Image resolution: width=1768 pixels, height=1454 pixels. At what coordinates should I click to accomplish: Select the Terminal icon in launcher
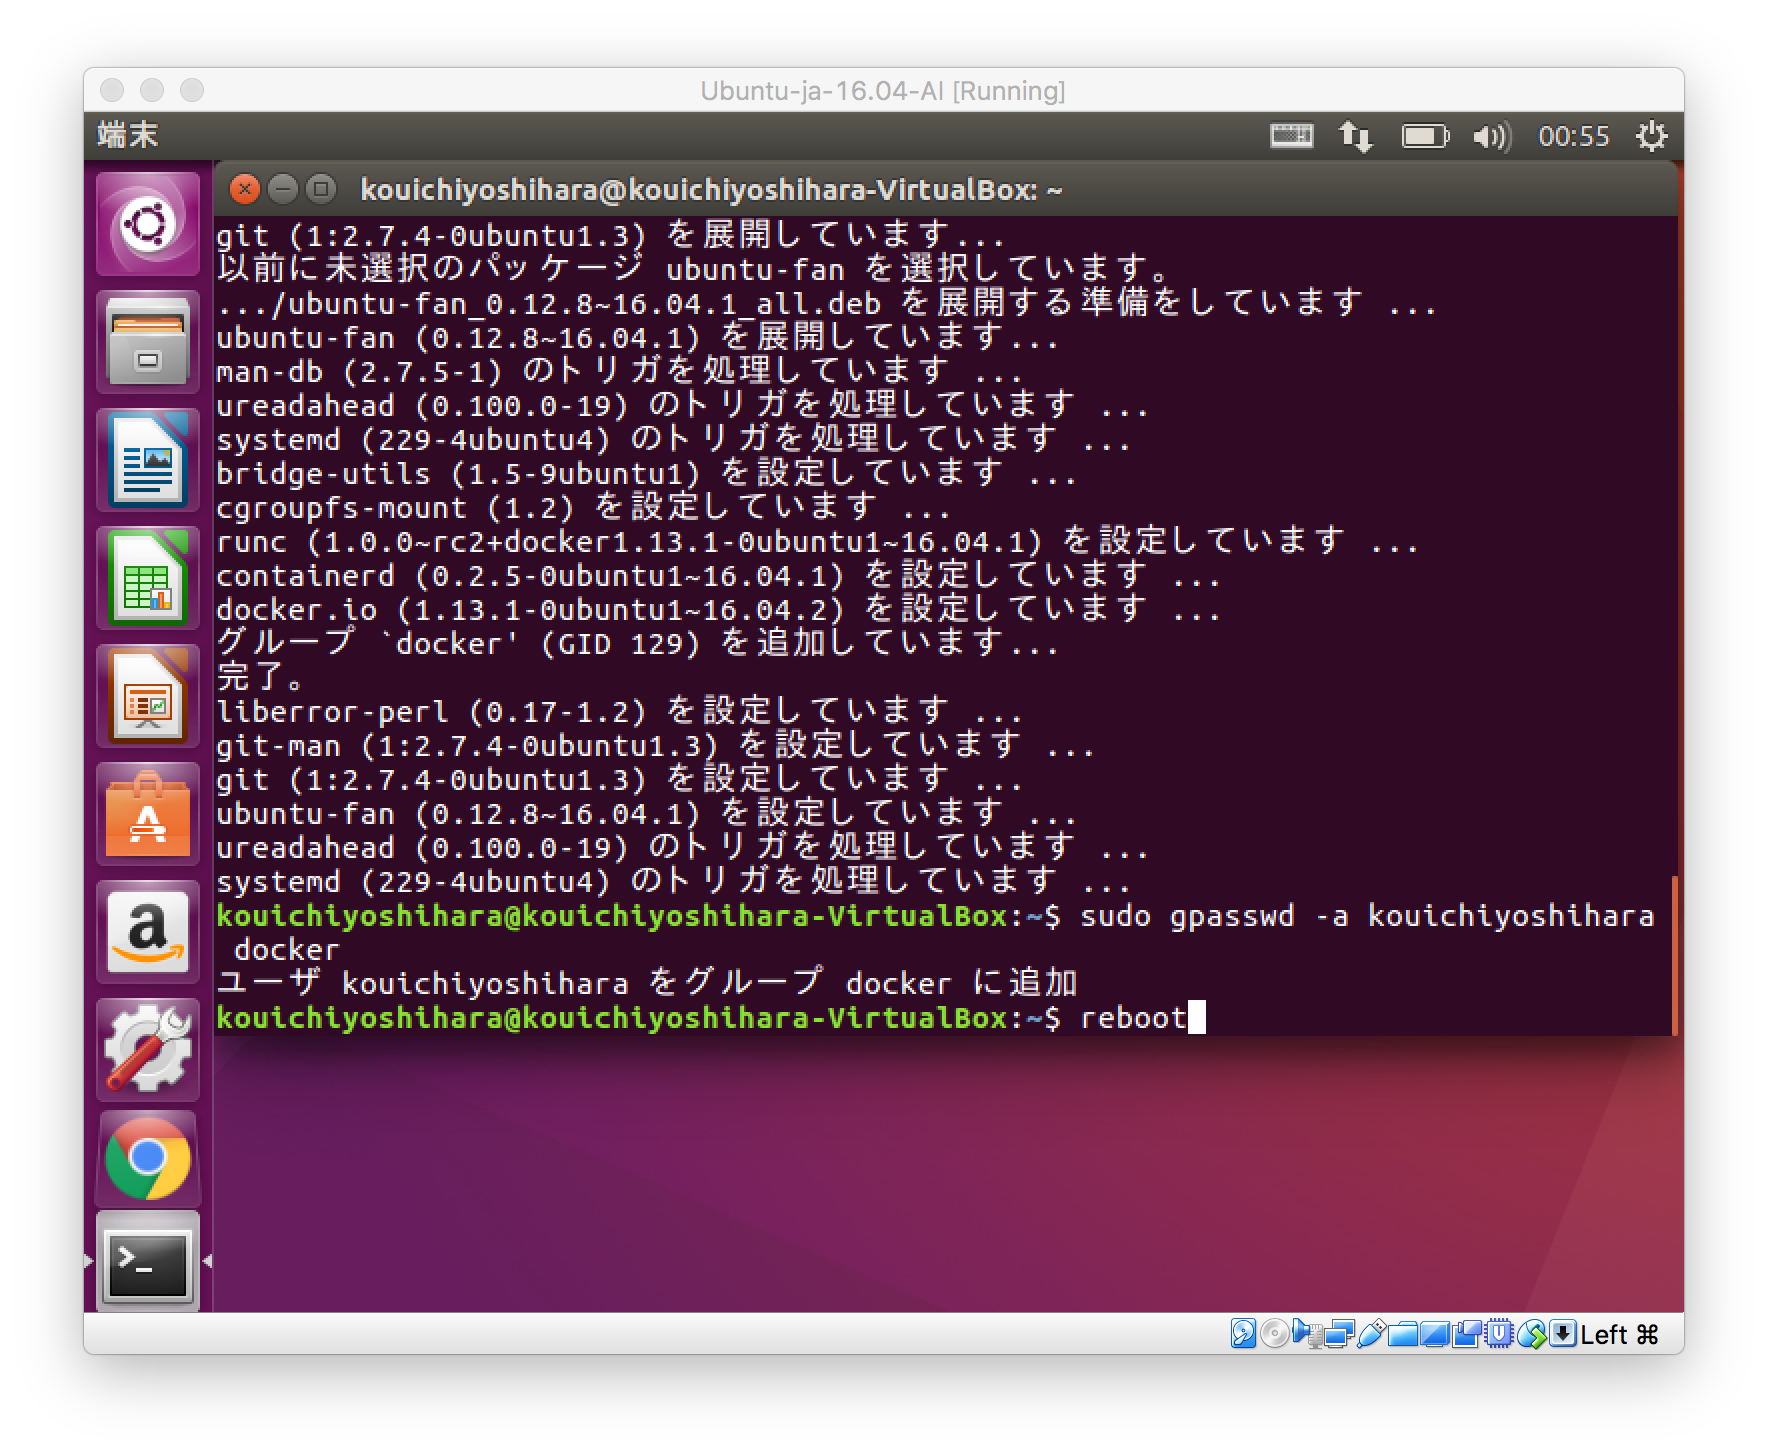tap(148, 1262)
